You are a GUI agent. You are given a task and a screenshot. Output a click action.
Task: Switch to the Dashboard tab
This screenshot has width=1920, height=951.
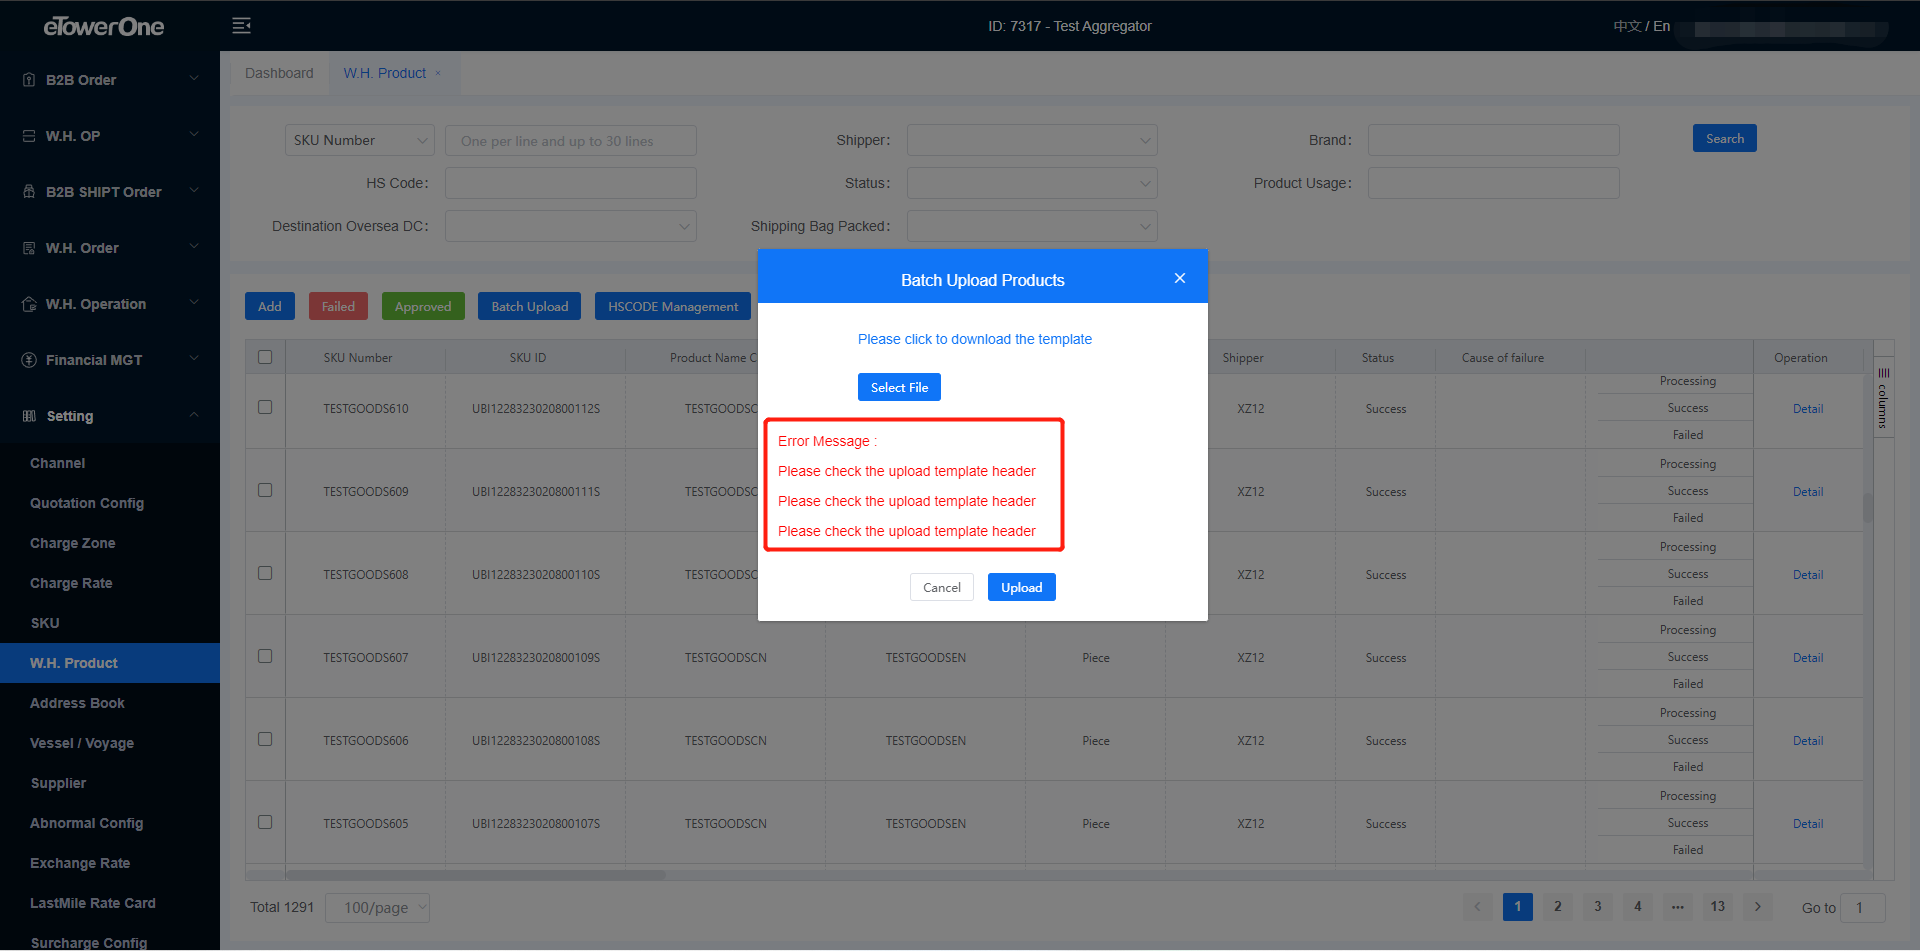pyautogui.click(x=279, y=73)
